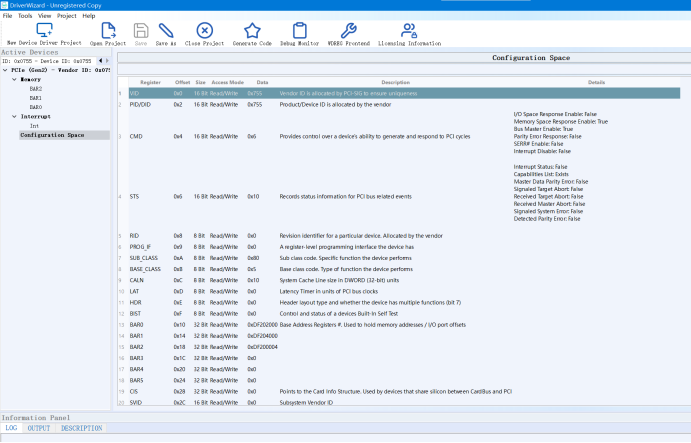Screen dimensions: 691x443
Task: Switch to the OUTPUT tab
Action: [39, 428]
